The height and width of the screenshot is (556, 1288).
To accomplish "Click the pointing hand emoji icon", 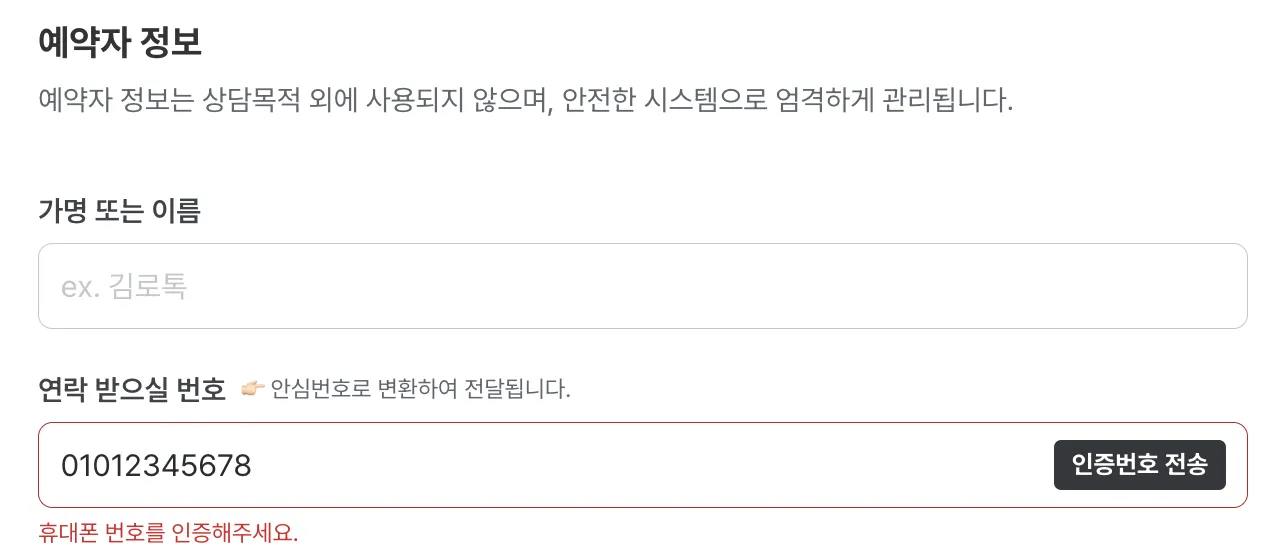I will (x=253, y=389).
